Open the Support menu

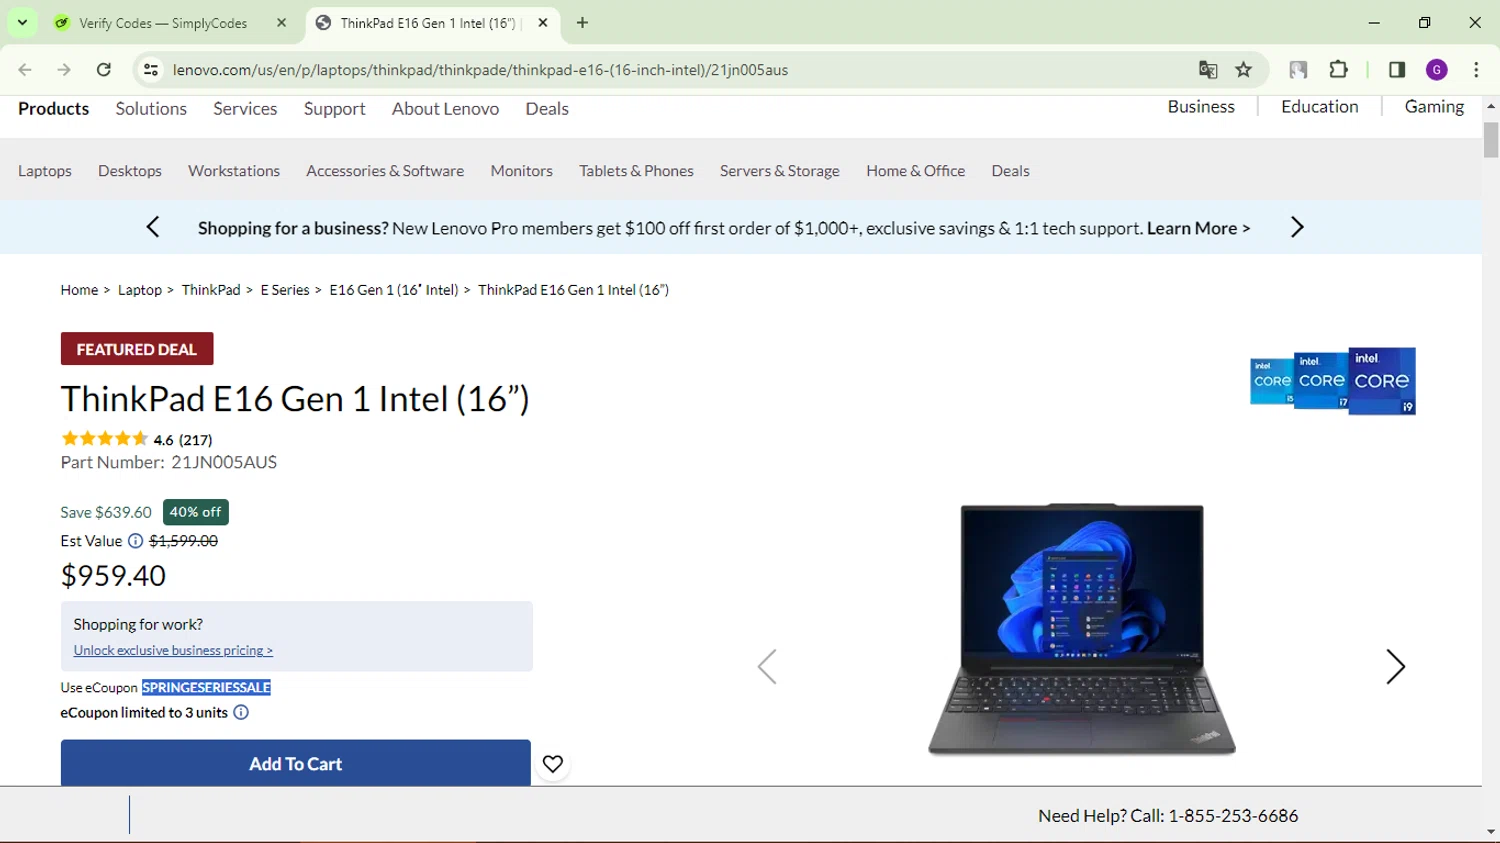[x=334, y=108]
